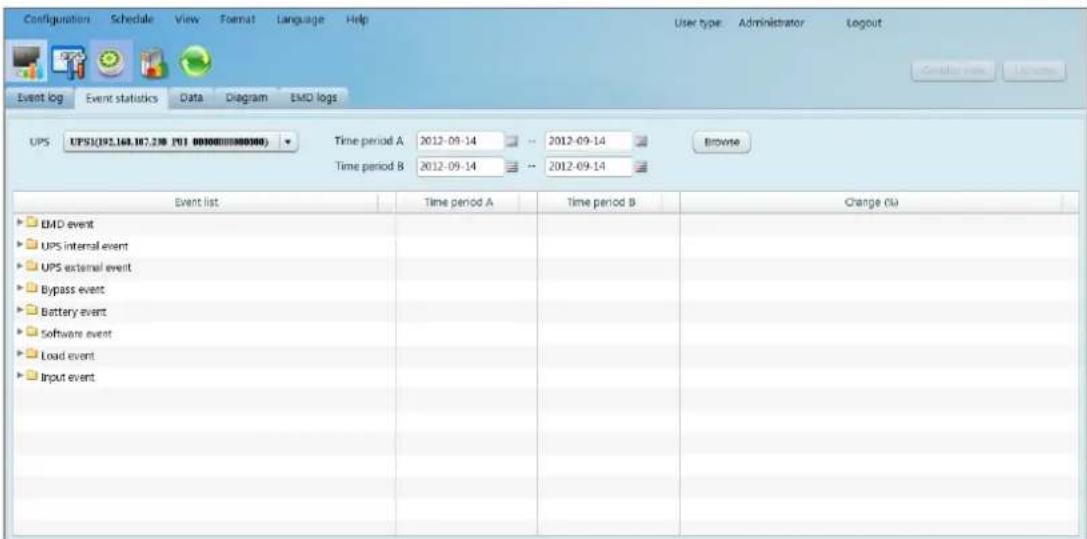
Task: Open calendar for Time period B end date
Action: [641, 167]
